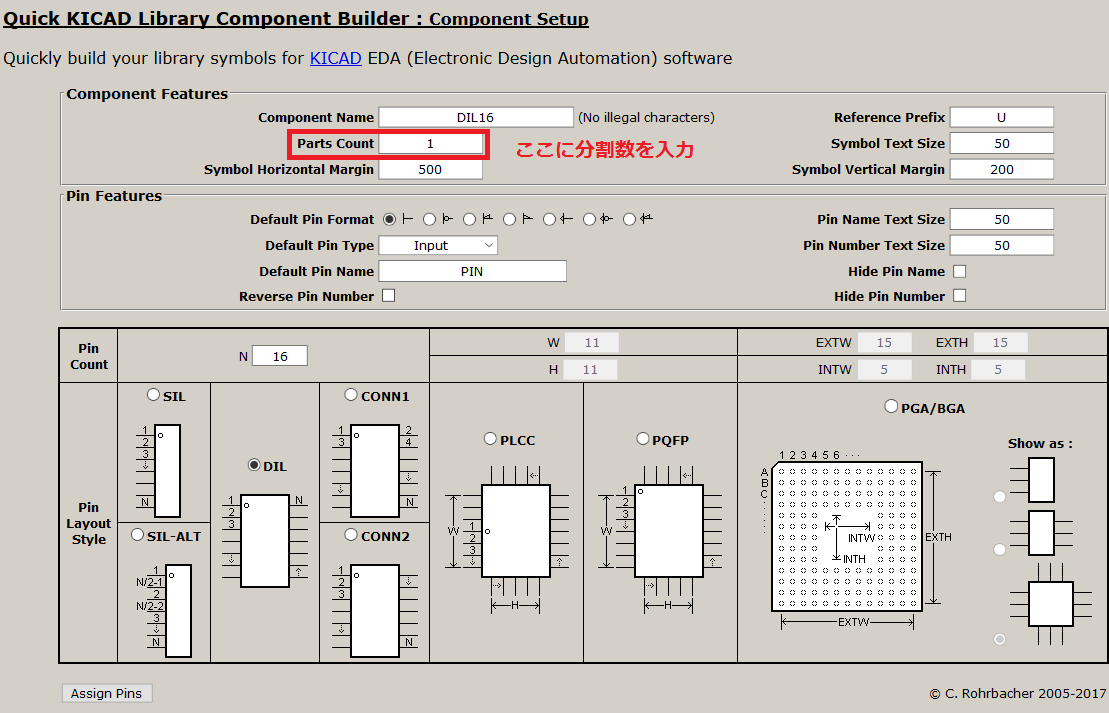Toggle the Reverse Pin Number checkbox
The image size is (1109, 713).
point(388,296)
